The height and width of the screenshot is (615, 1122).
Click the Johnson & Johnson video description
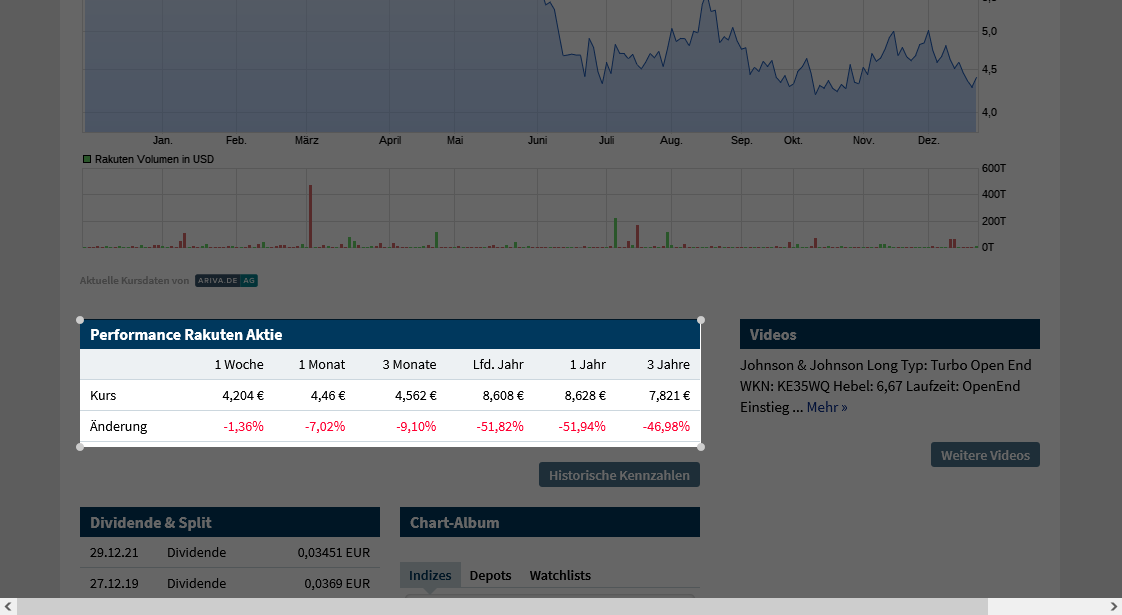885,386
